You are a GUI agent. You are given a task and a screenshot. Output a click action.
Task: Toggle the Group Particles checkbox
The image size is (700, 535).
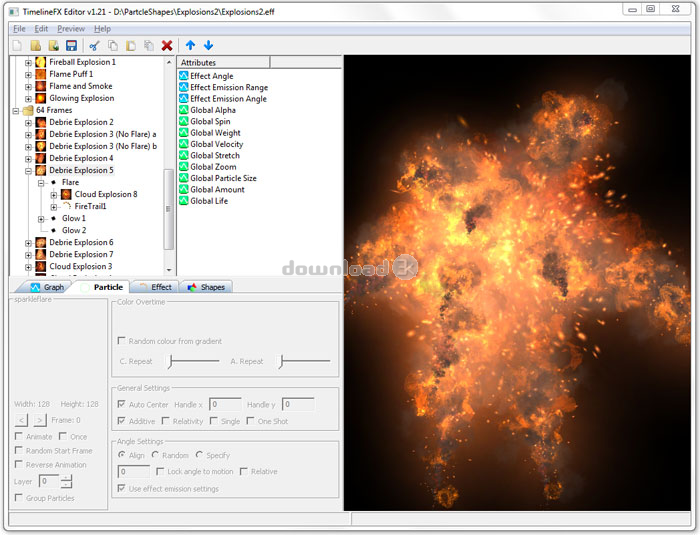tap(19, 497)
